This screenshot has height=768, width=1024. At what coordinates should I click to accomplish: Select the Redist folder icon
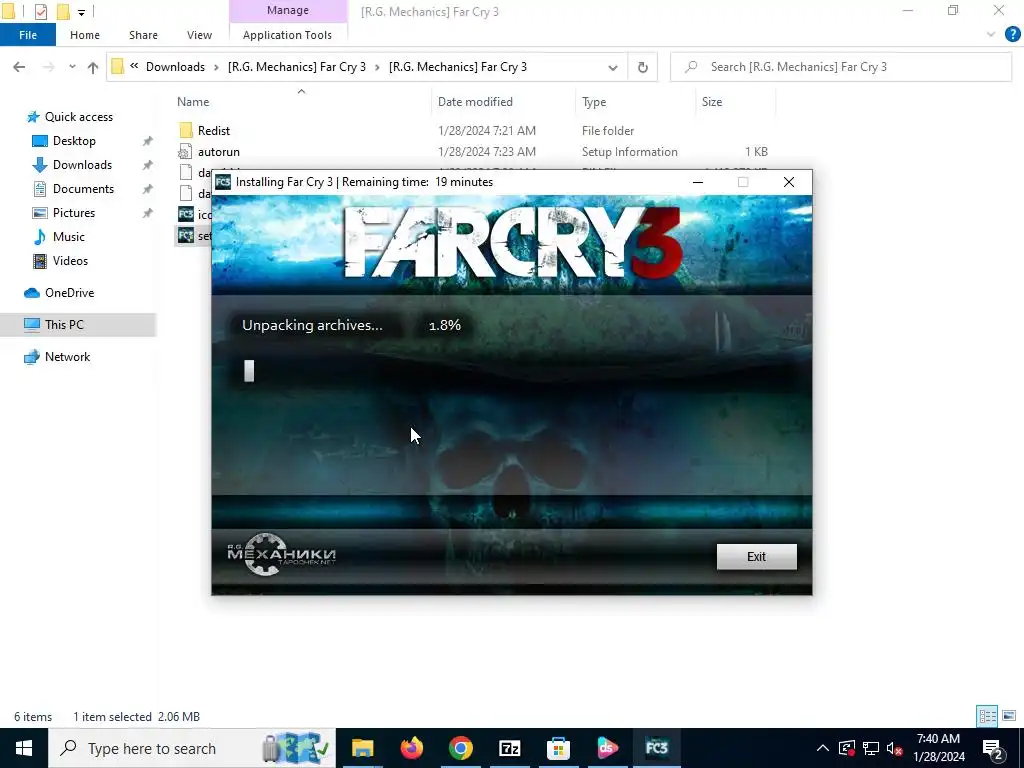(x=186, y=130)
